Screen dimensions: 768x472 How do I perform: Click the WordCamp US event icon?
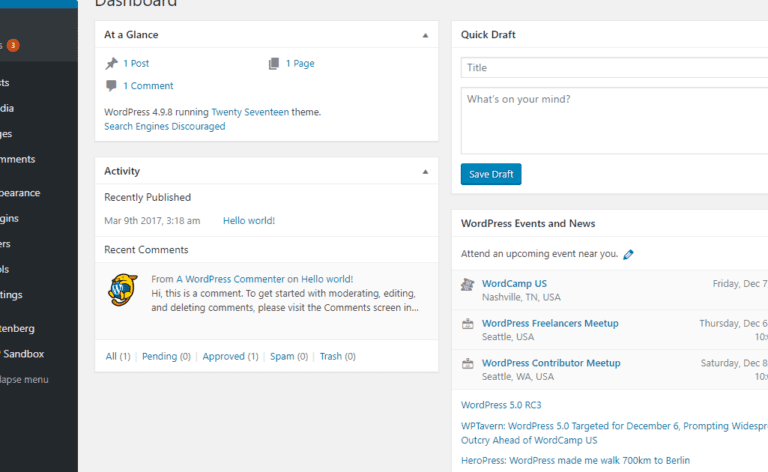[x=467, y=285]
